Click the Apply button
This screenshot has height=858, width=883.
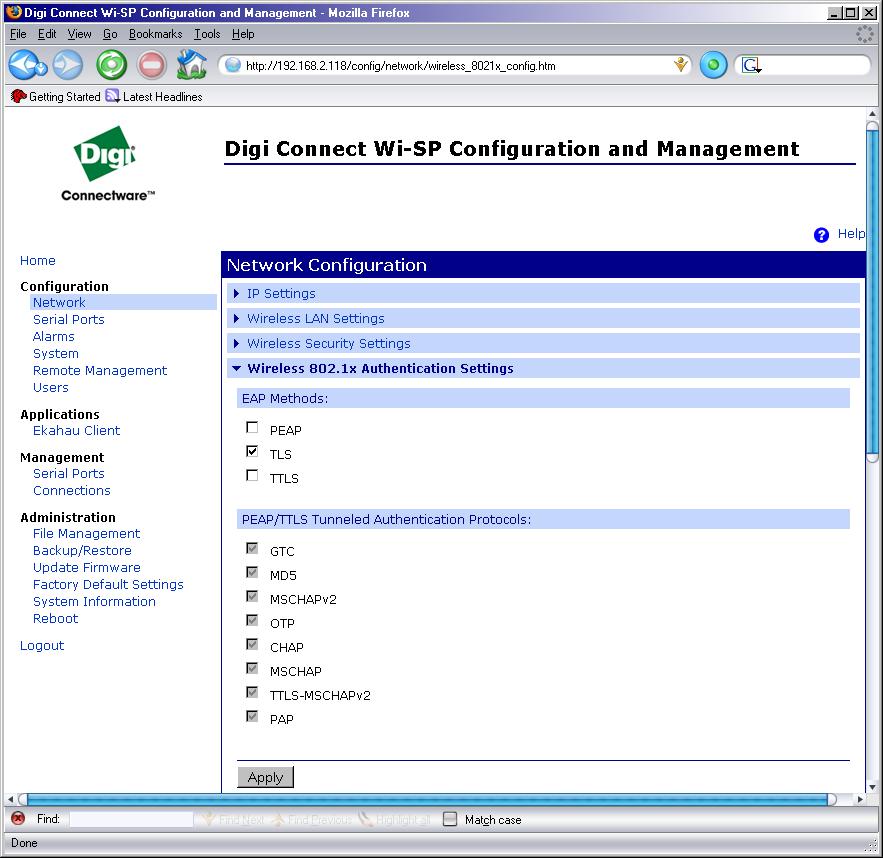click(265, 777)
